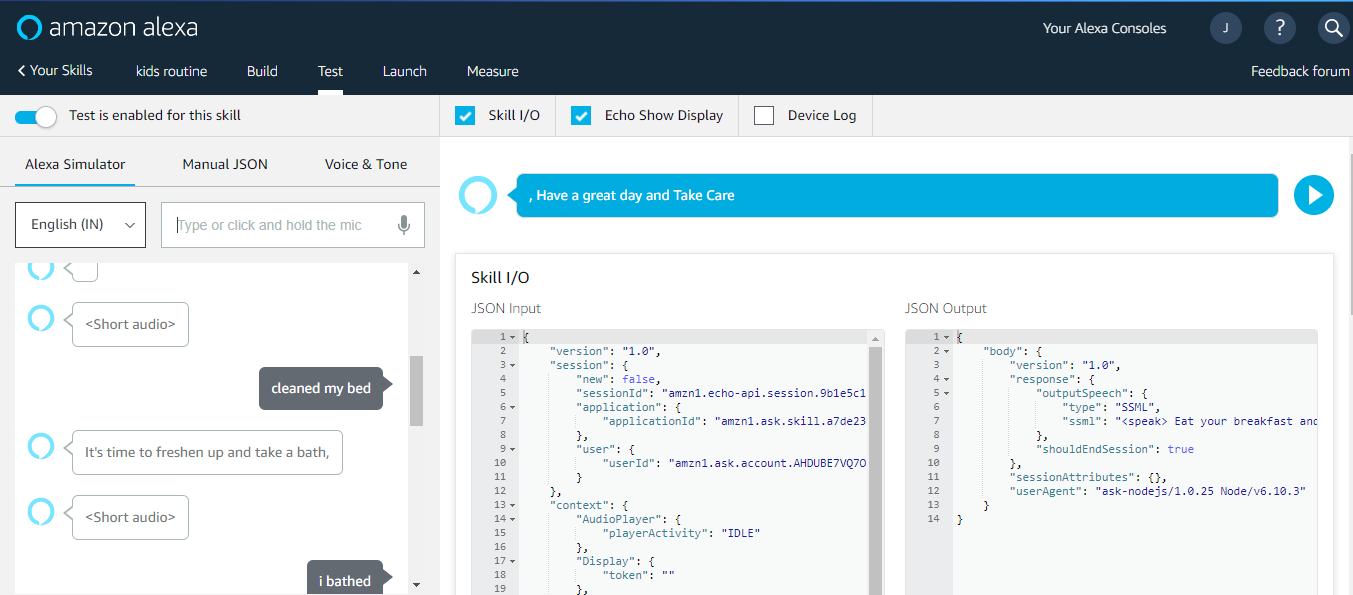Click the microphone icon in input box
Screen dimensions: 1353x595
[x=404, y=225]
